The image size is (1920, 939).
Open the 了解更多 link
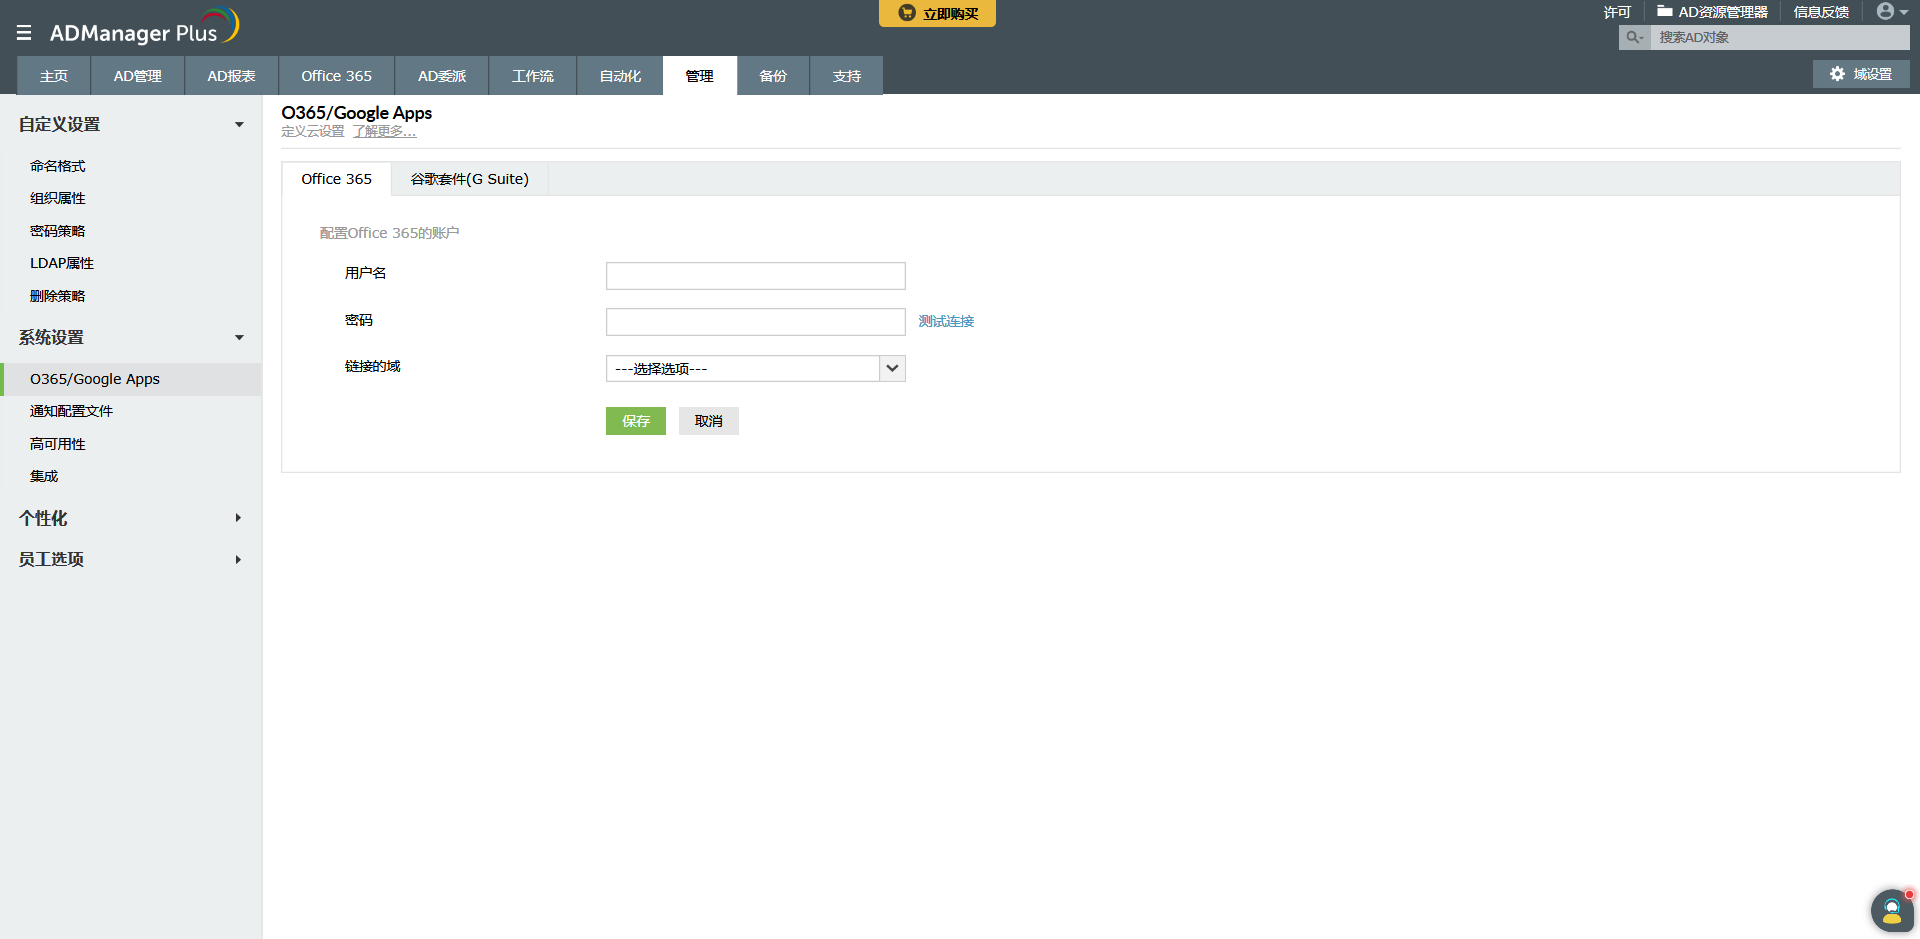384,132
